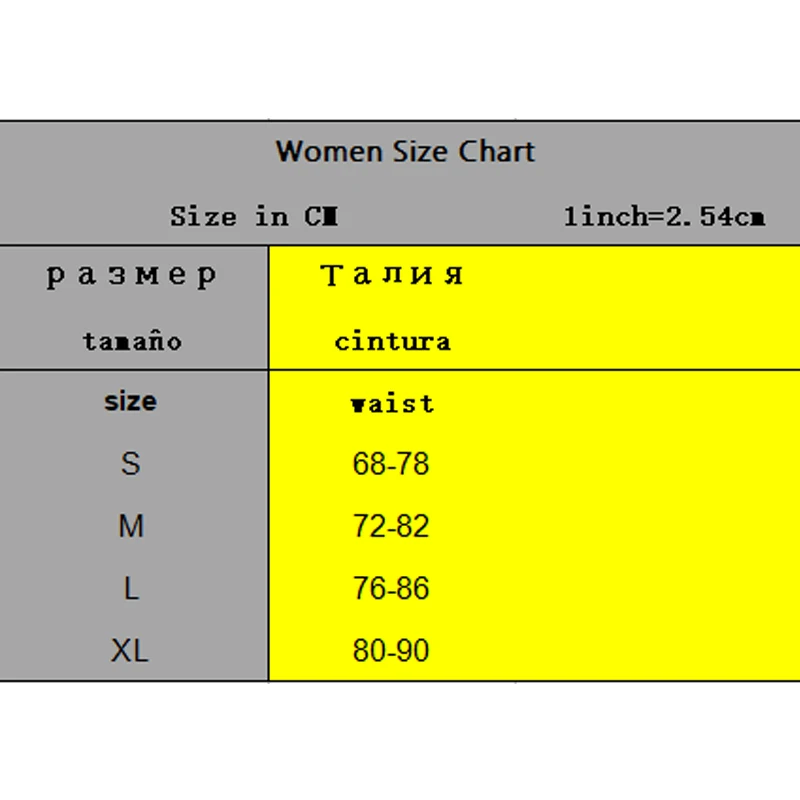This screenshot has width=800, height=800.
Task: Click the 80-90 waist value
Action: [391, 651]
